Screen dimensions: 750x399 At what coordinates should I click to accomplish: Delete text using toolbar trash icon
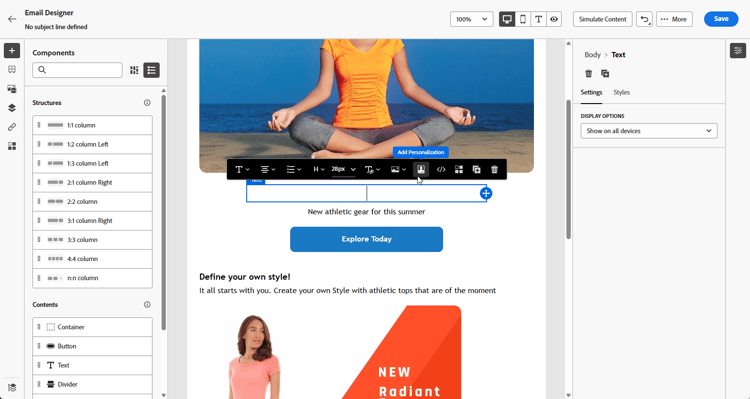pyautogui.click(x=495, y=169)
